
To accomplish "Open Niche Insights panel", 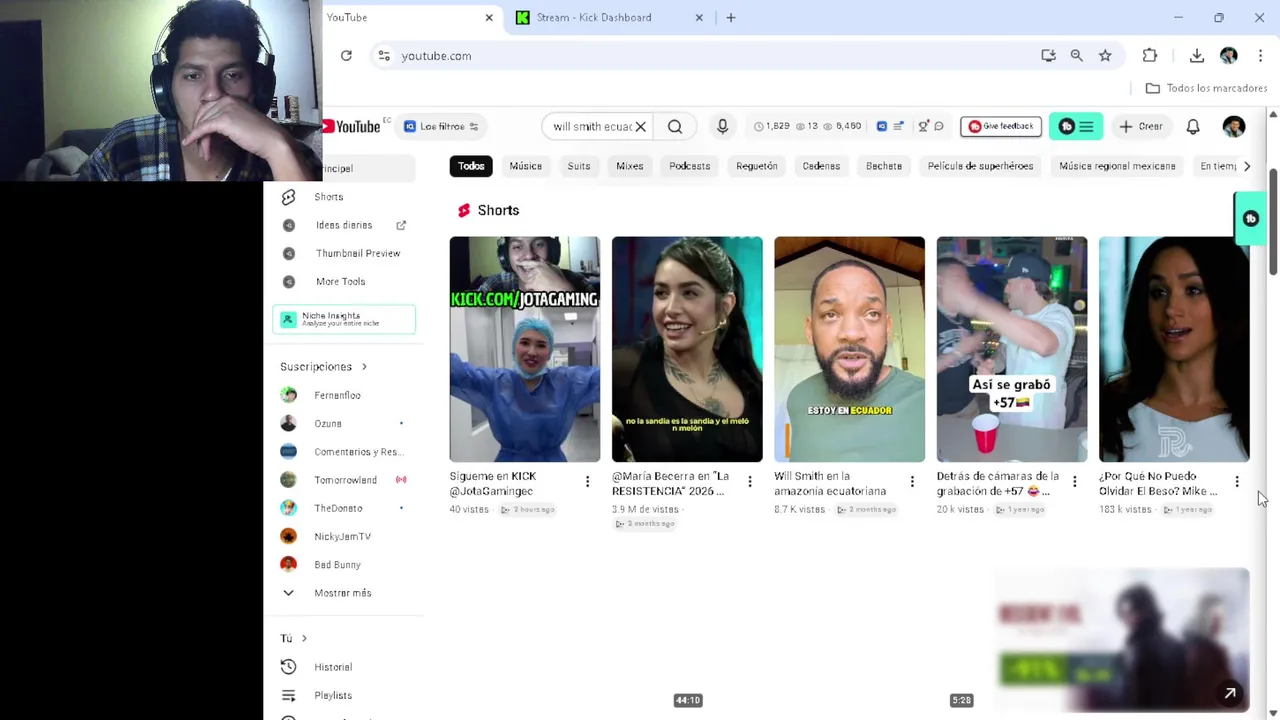I will point(344,319).
